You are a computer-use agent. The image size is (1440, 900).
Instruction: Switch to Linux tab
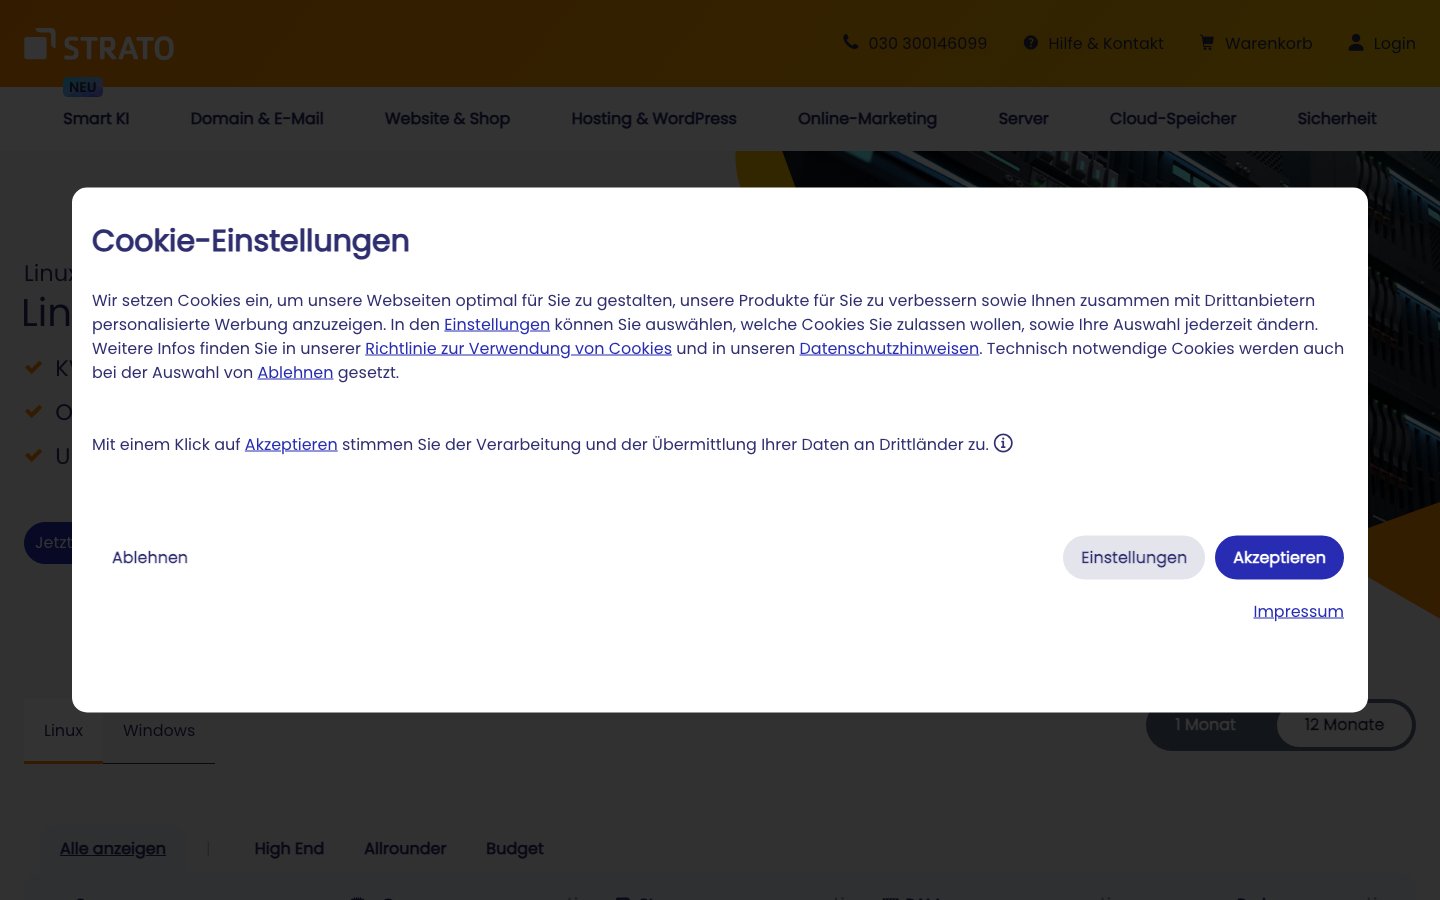(x=63, y=731)
